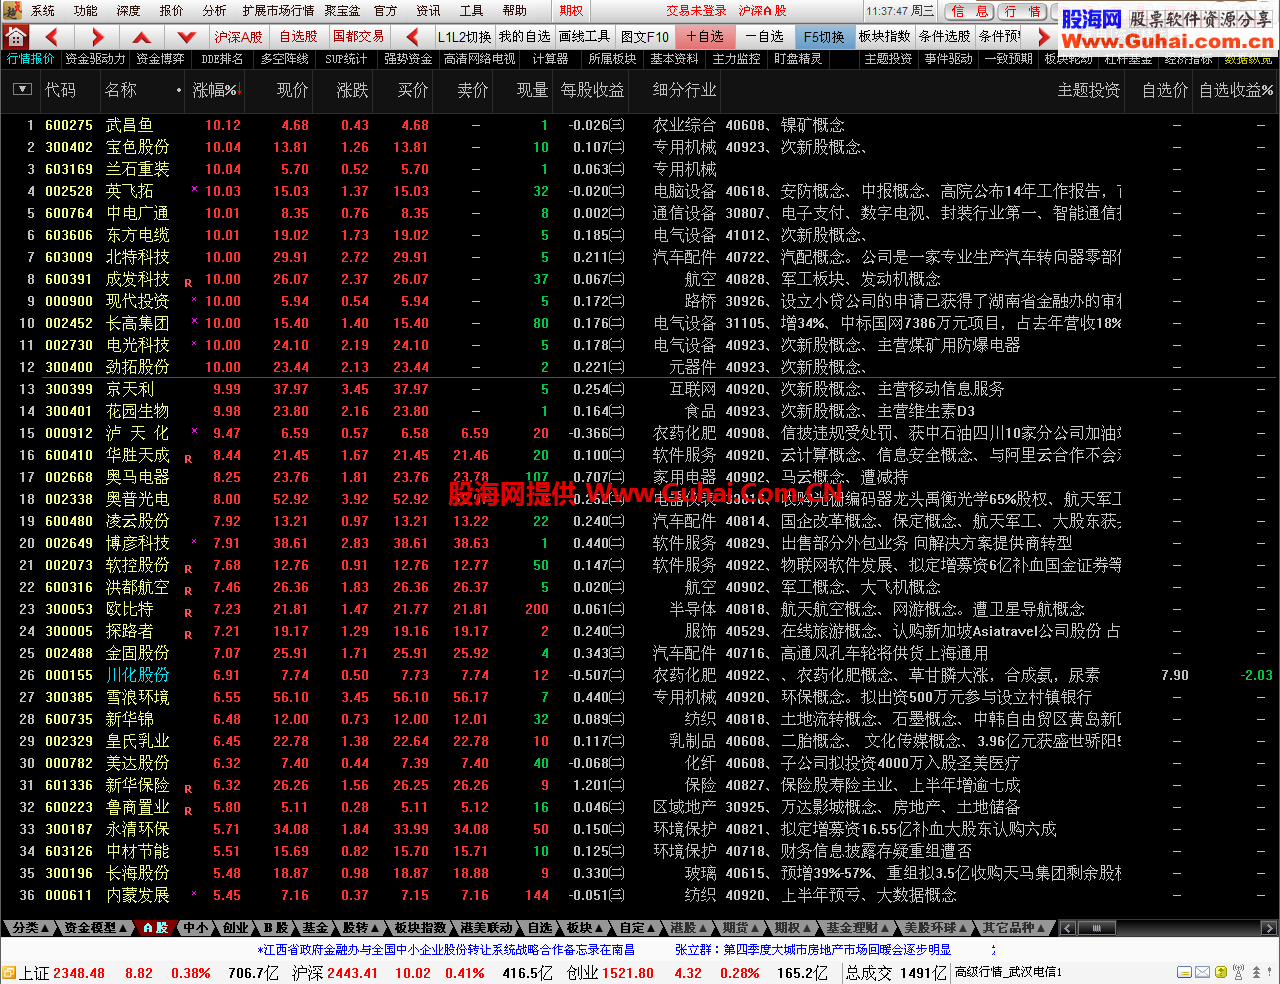Image resolution: width=1280 pixels, height=984 pixels.
Task: Click the scroll right arrow on horizontal scrollbar
Action: click(x=1270, y=928)
